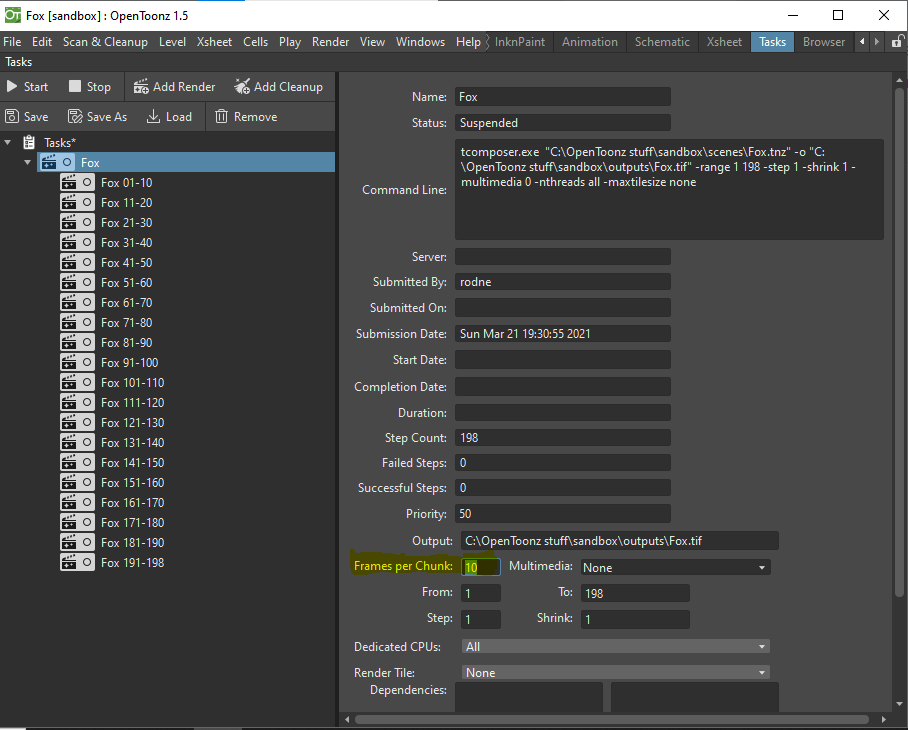The width and height of the screenshot is (908, 730).
Task: Load a saved task list
Action: 169,116
